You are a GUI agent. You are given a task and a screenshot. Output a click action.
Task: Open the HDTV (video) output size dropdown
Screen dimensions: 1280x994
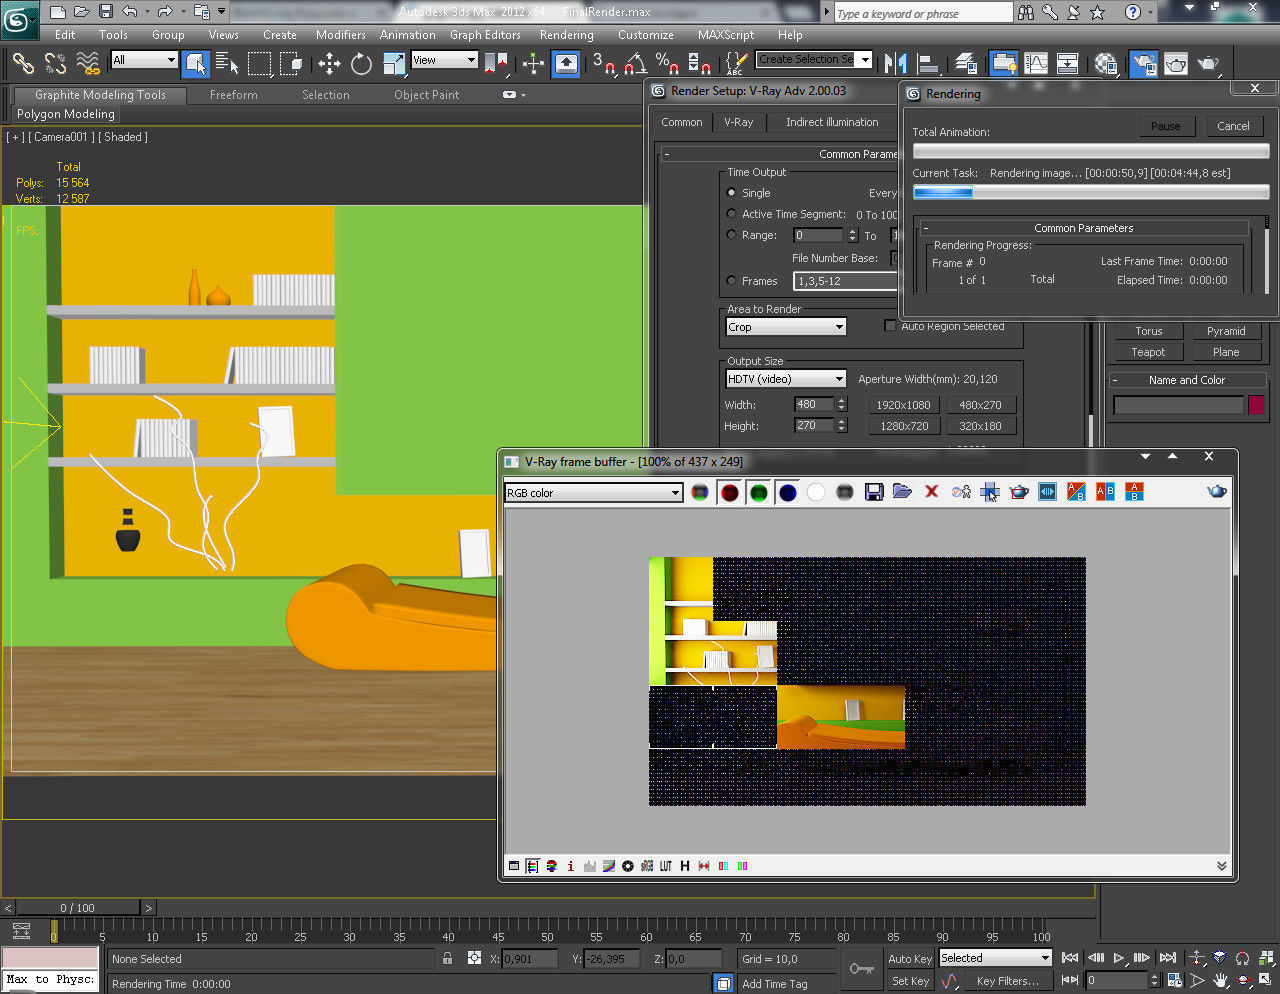click(x=786, y=379)
